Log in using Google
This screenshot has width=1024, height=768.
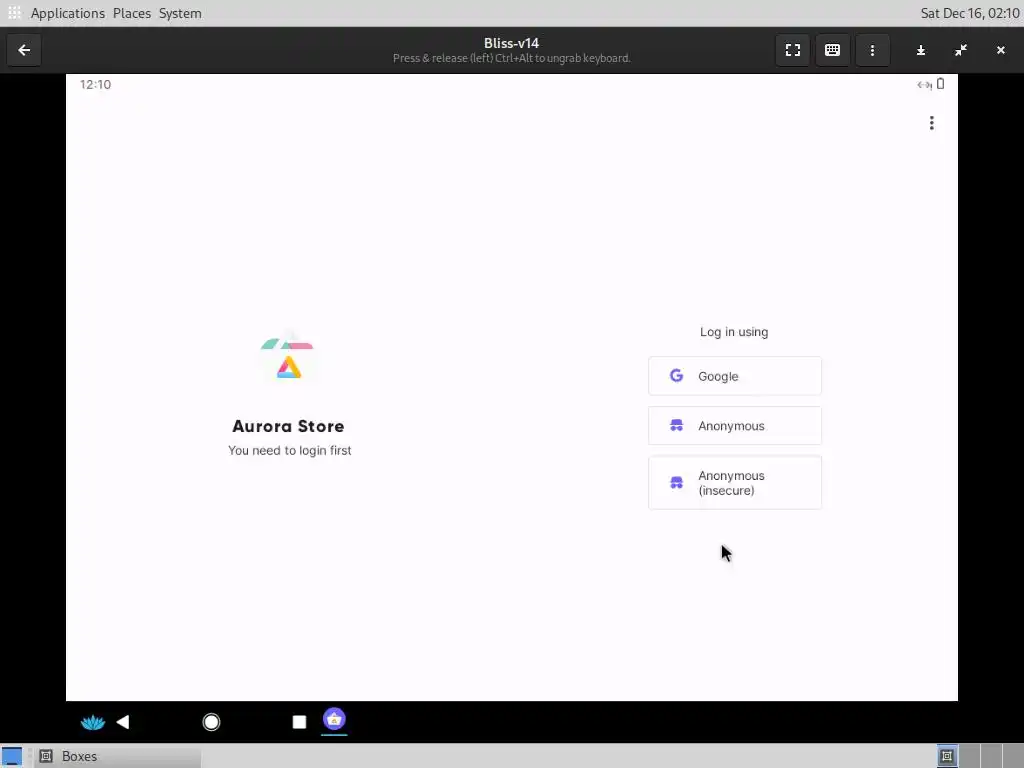pyautogui.click(x=735, y=376)
